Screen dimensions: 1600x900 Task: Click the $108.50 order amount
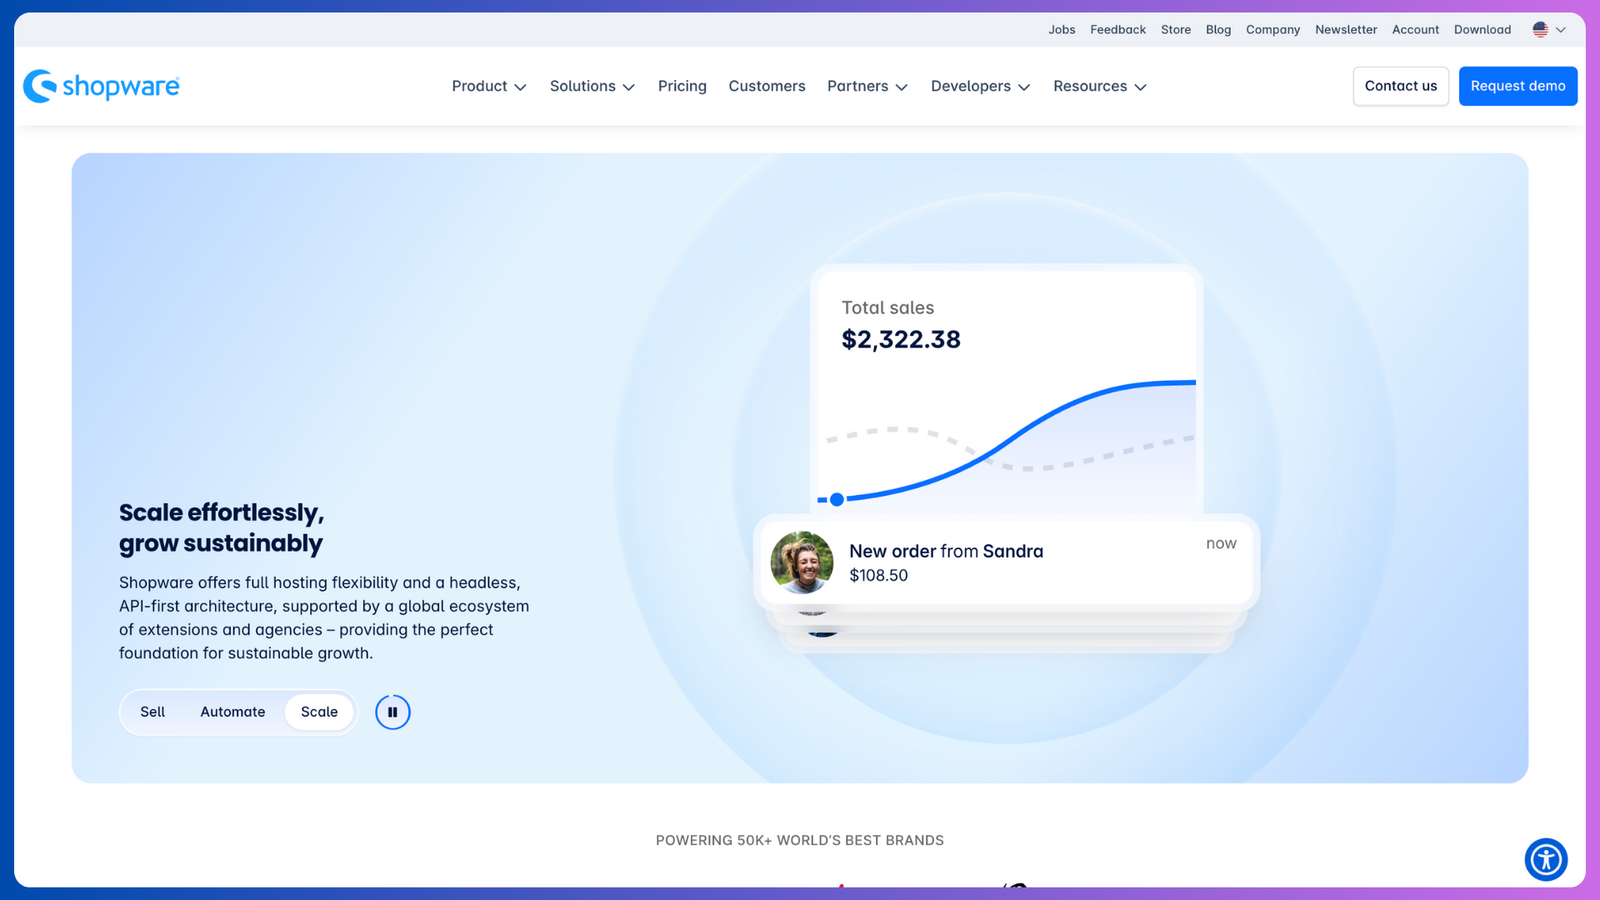[879, 576]
